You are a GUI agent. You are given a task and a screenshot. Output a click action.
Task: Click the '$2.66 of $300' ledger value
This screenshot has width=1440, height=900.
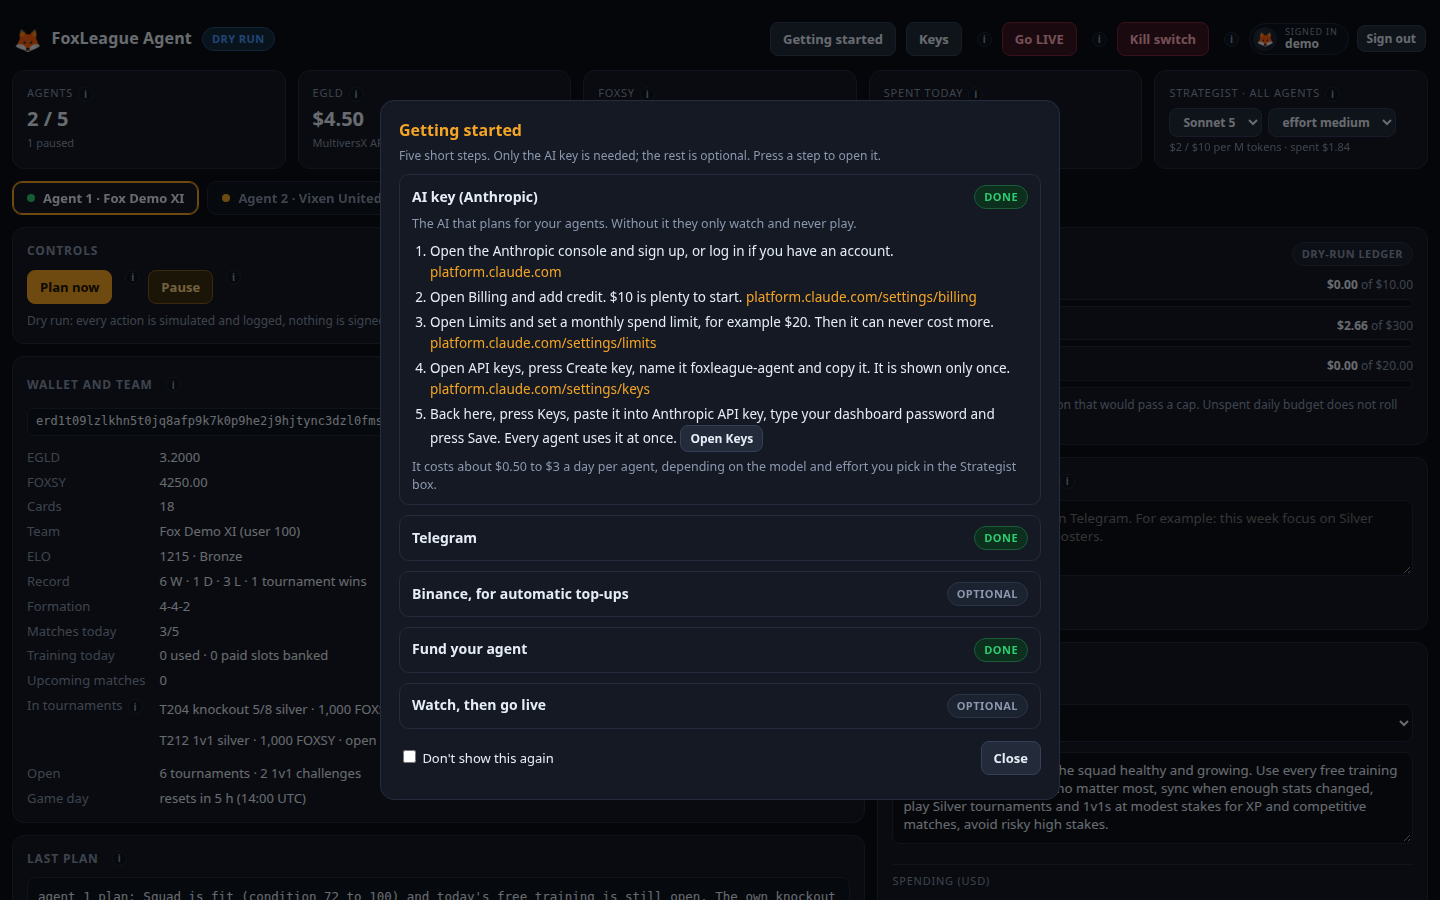click(1375, 325)
